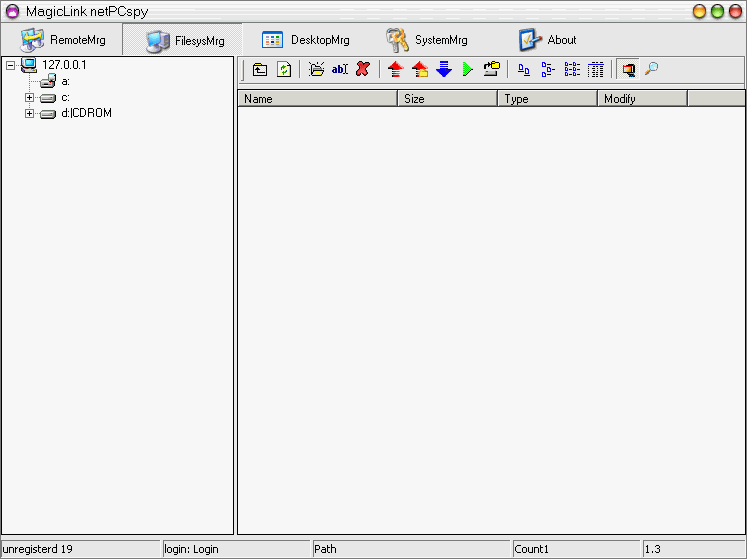The height and width of the screenshot is (559, 747).
Task: Click the refresh file list icon
Action: tap(284, 70)
